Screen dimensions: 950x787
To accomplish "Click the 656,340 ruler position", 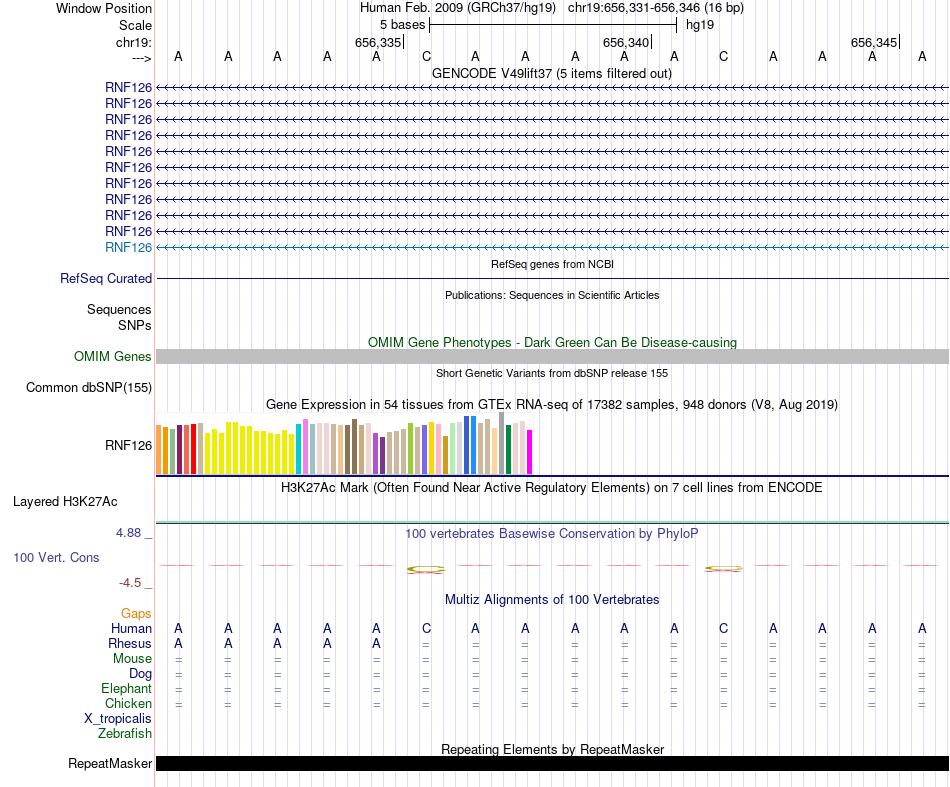I will [626, 42].
